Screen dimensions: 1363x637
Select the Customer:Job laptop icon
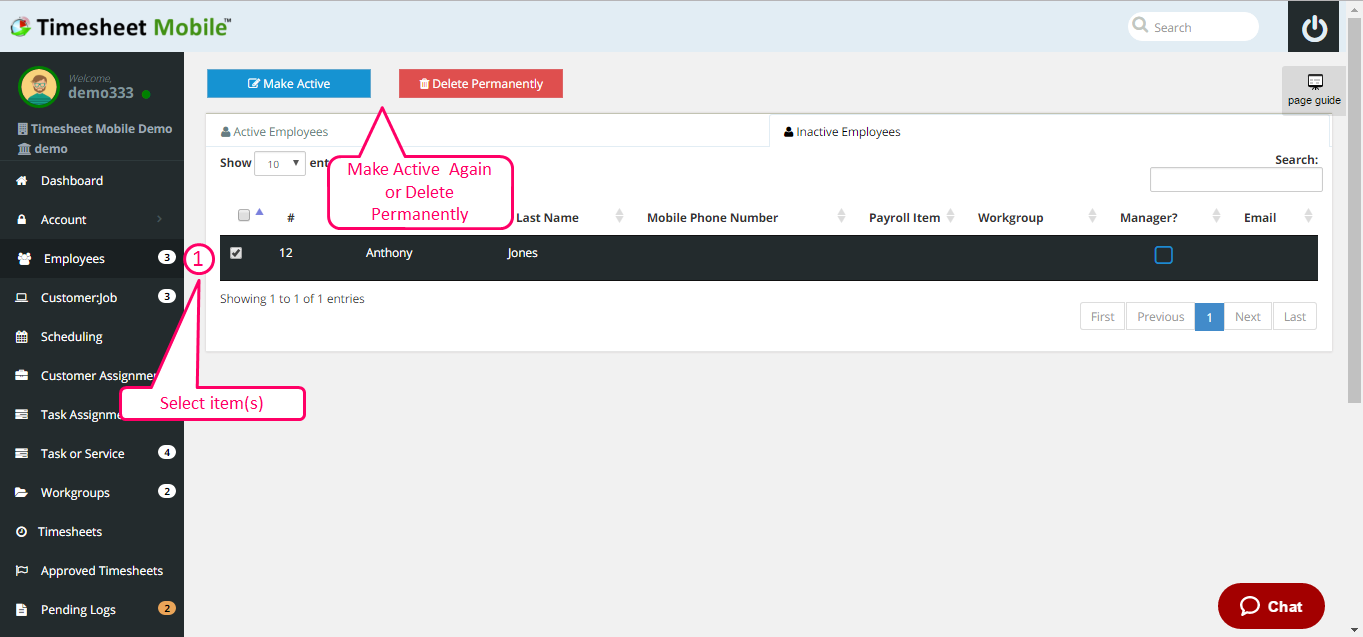pos(22,298)
